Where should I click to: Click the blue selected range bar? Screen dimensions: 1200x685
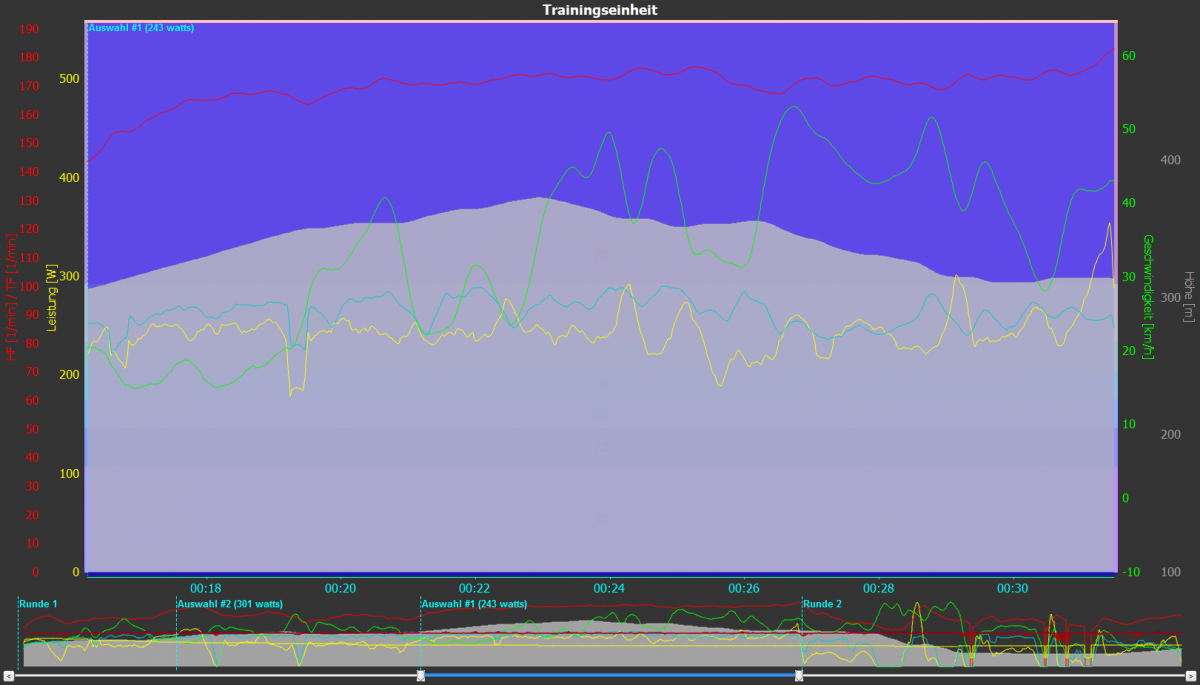pyautogui.click(x=610, y=677)
